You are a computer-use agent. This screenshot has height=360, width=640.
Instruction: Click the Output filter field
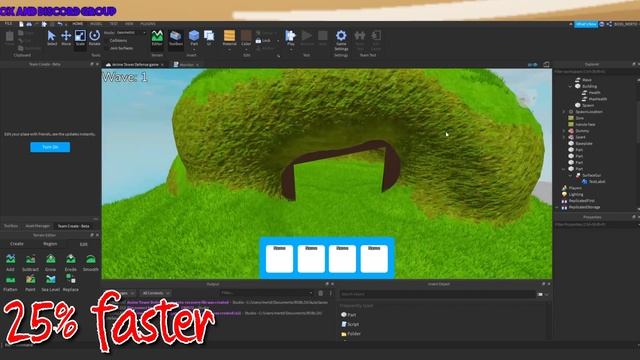tap(267, 293)
